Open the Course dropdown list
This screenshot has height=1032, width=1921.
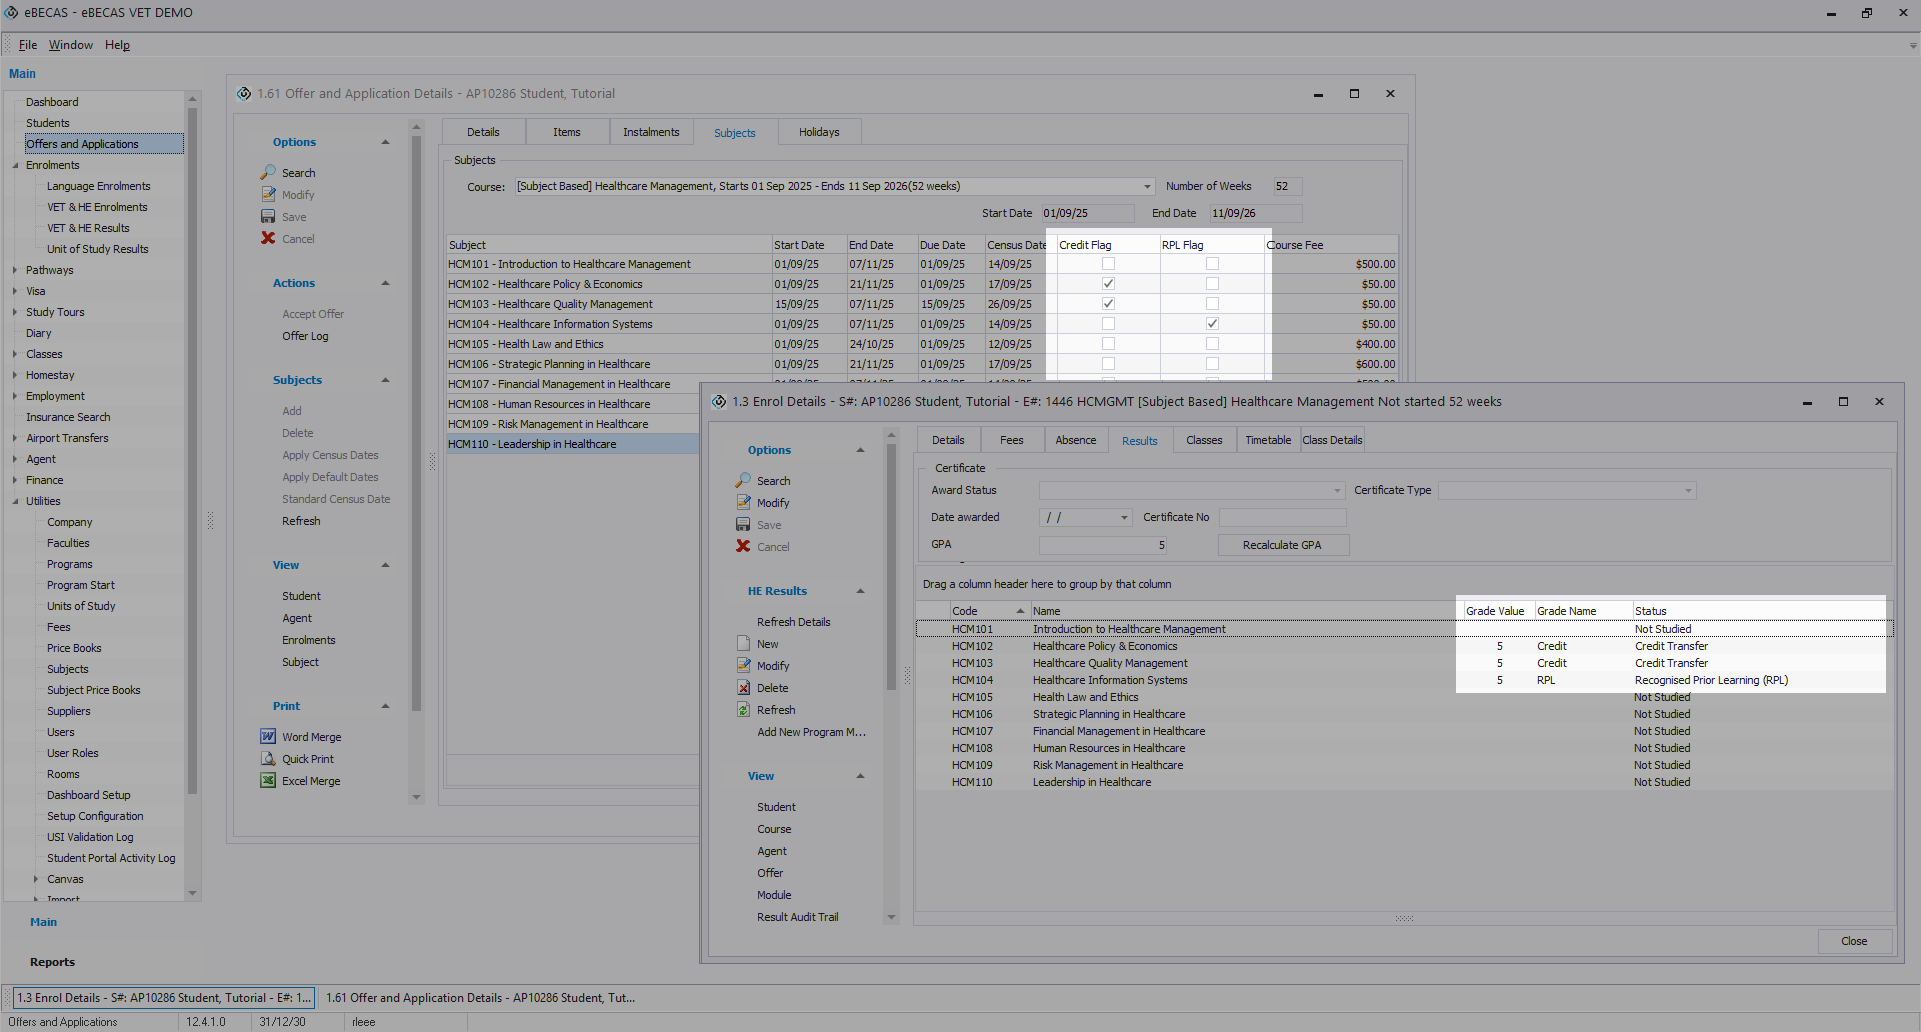click(1146, 187)
